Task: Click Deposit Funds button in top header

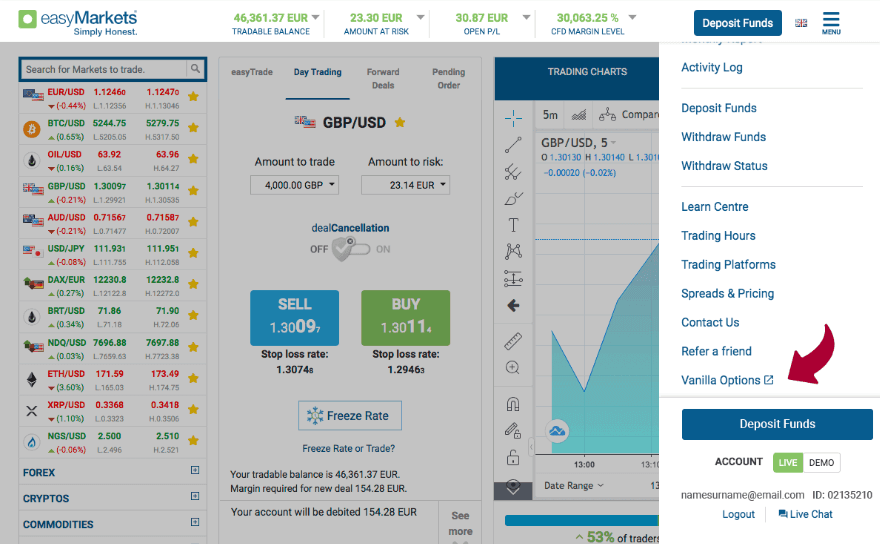Action: tap(737, 23)
